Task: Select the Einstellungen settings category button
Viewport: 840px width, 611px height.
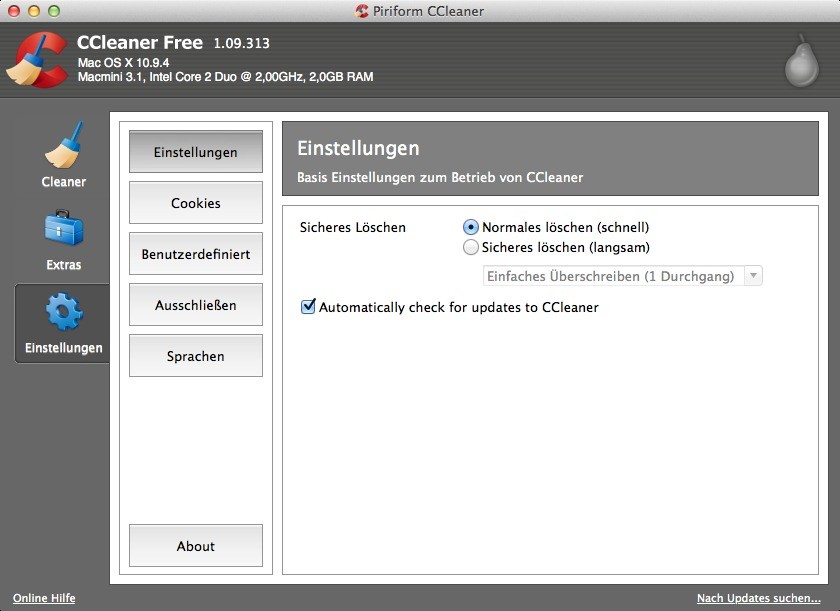Action: point(195,152)
